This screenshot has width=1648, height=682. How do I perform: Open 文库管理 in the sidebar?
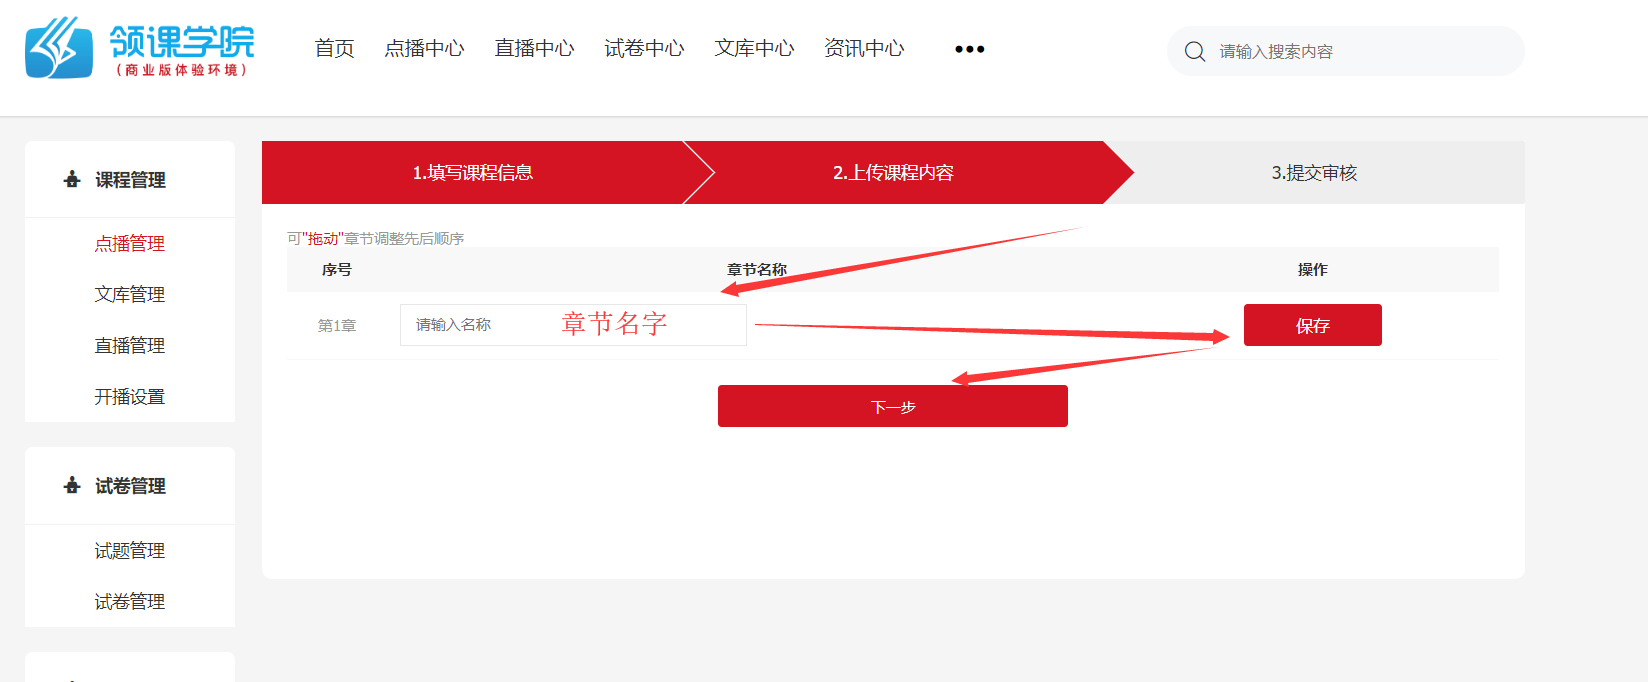130,294
